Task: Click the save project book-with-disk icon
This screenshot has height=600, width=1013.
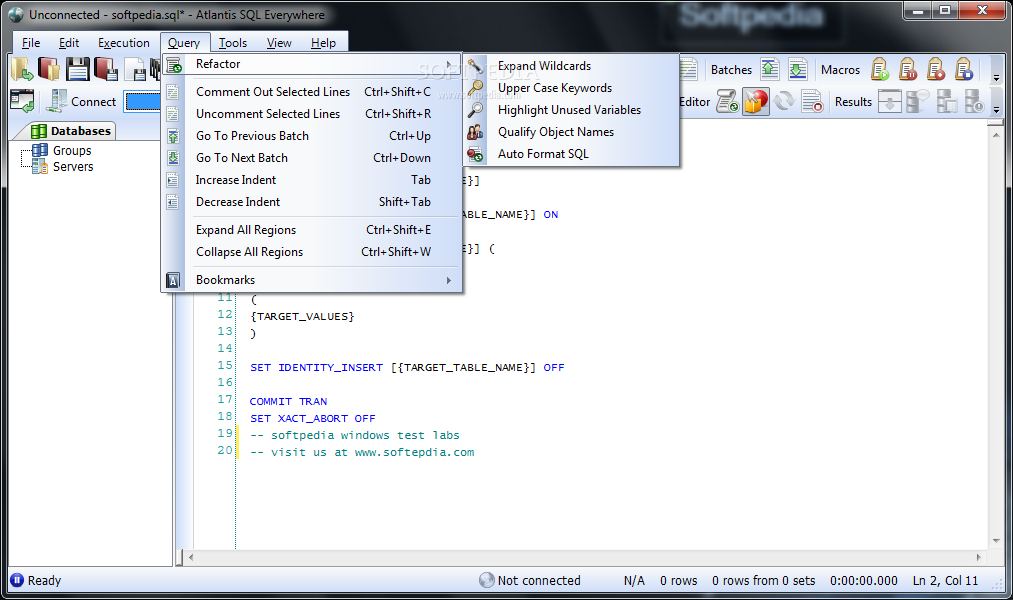Action: point(106,68)
